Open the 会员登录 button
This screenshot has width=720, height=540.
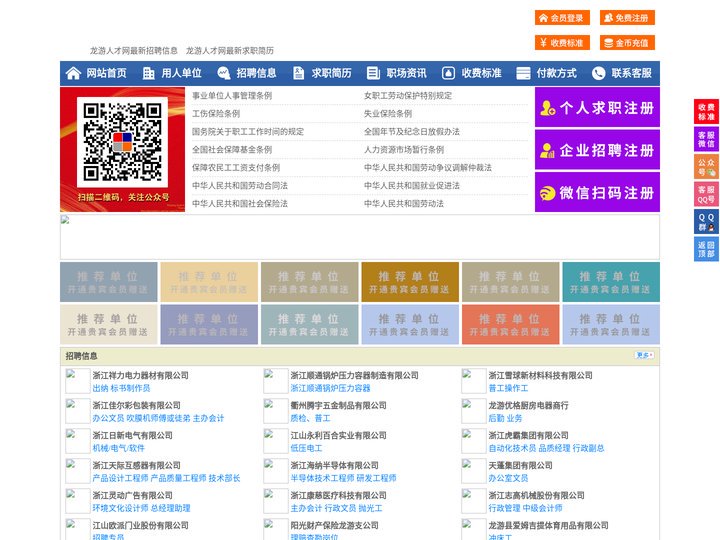pyautogui.click(x=562, y=18)
